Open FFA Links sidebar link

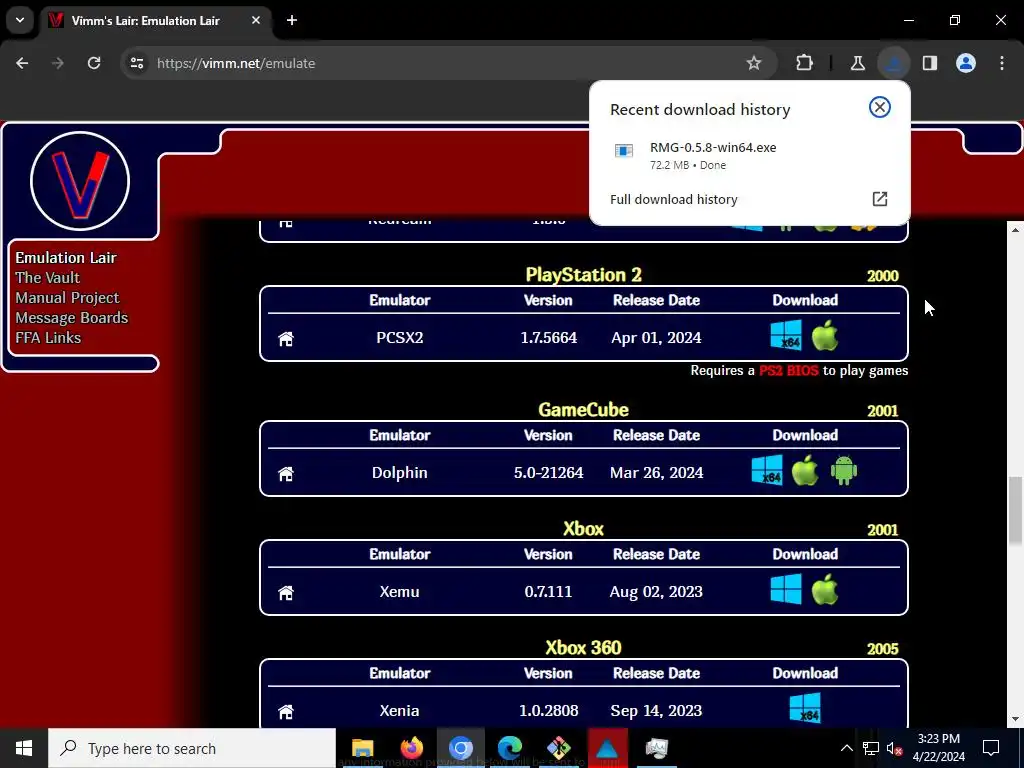pos(48,338)
